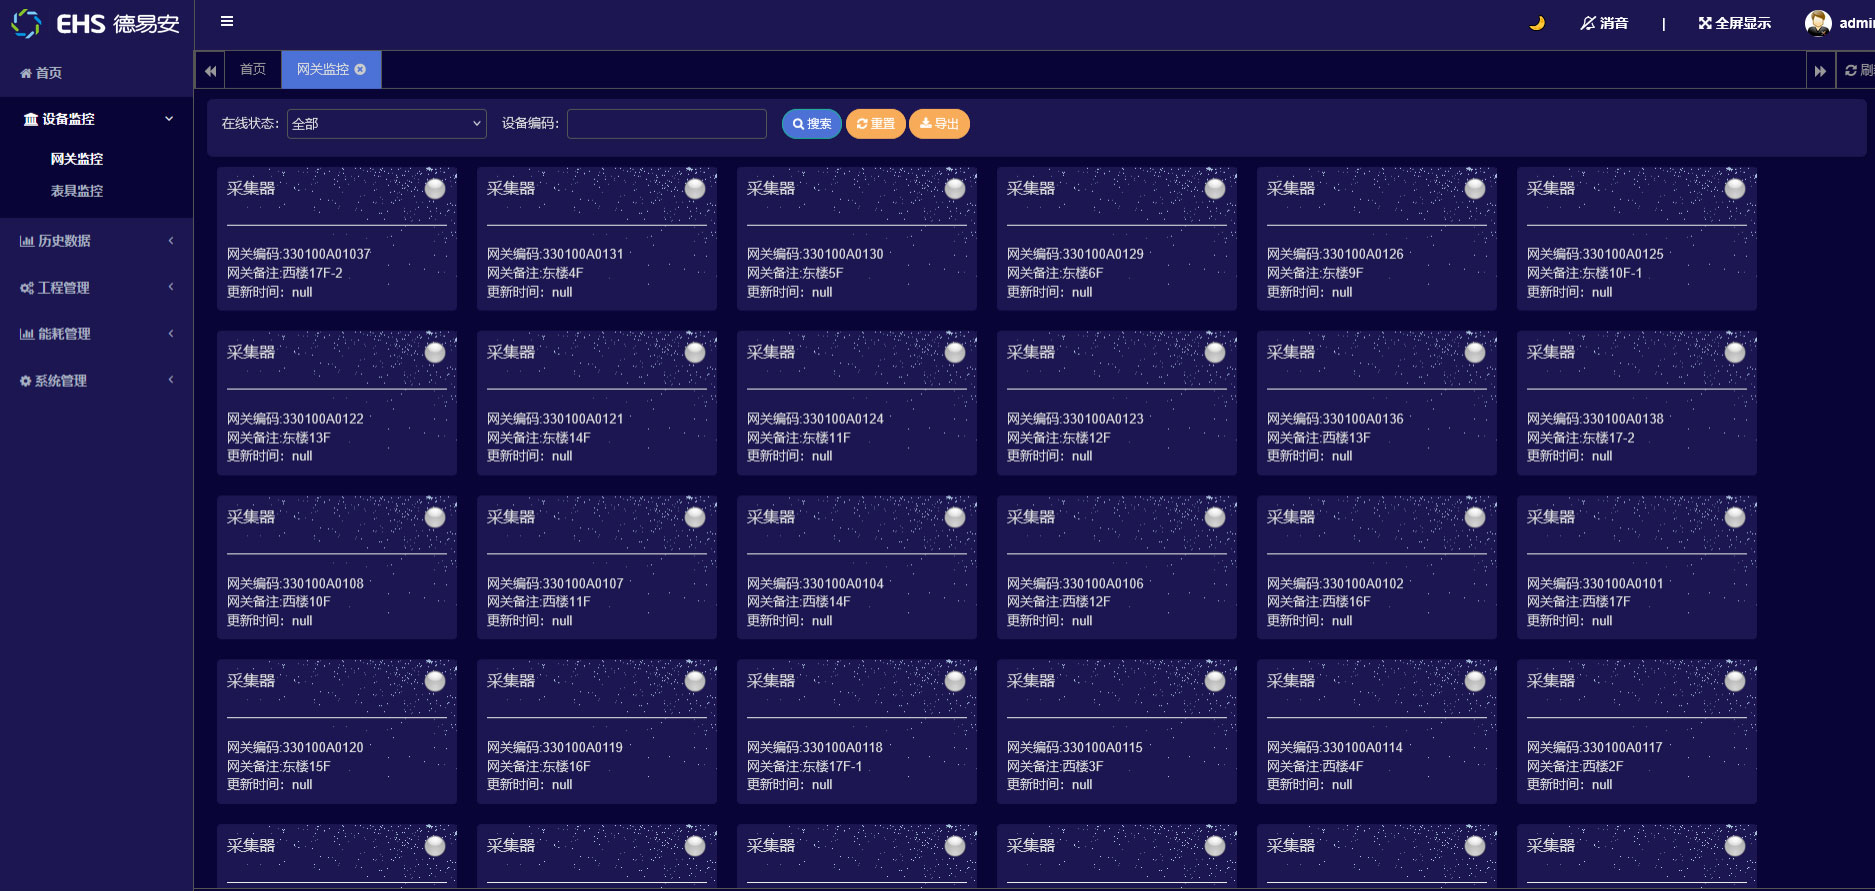Switch to the 首页 tab
This screenshot has width=1875, height=893.
[253, 69]
